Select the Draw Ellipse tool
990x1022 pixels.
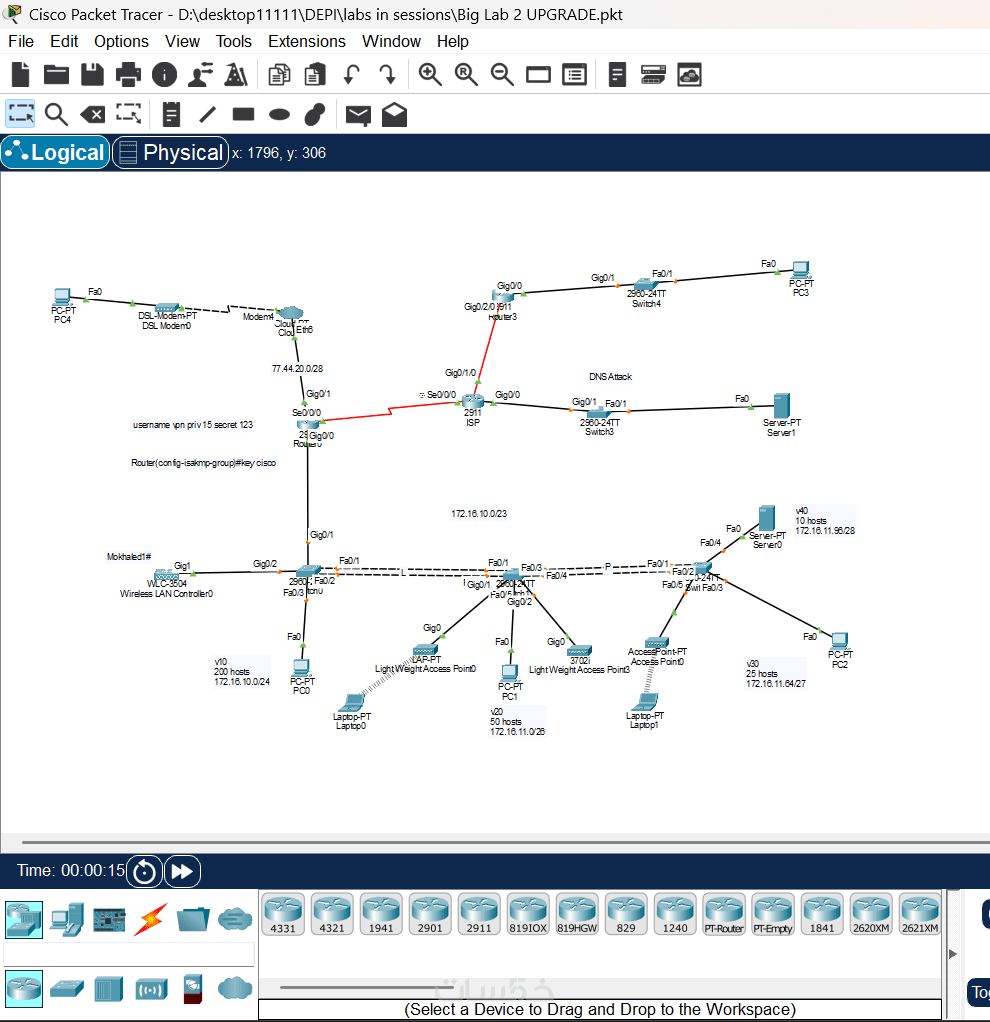point(280,115)
